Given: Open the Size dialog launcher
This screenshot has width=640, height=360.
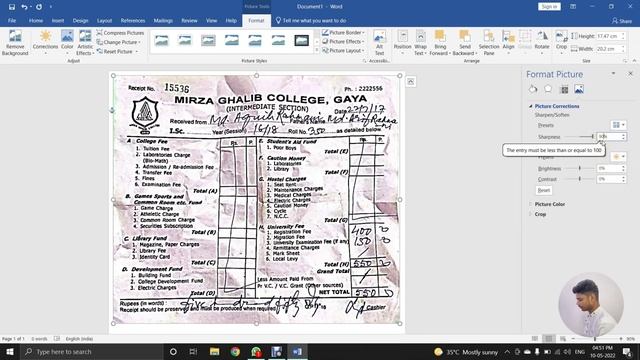Looking at the screenshot, I should (x=625, y=61).
